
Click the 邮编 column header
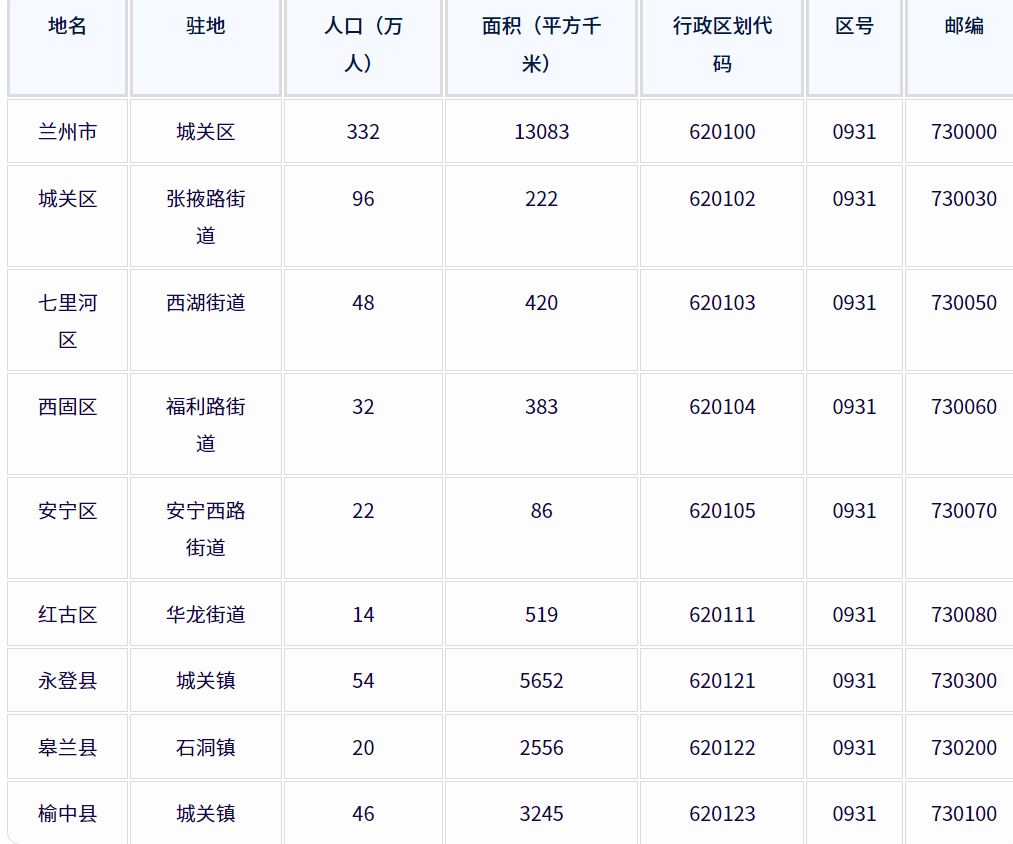point(960,47)
